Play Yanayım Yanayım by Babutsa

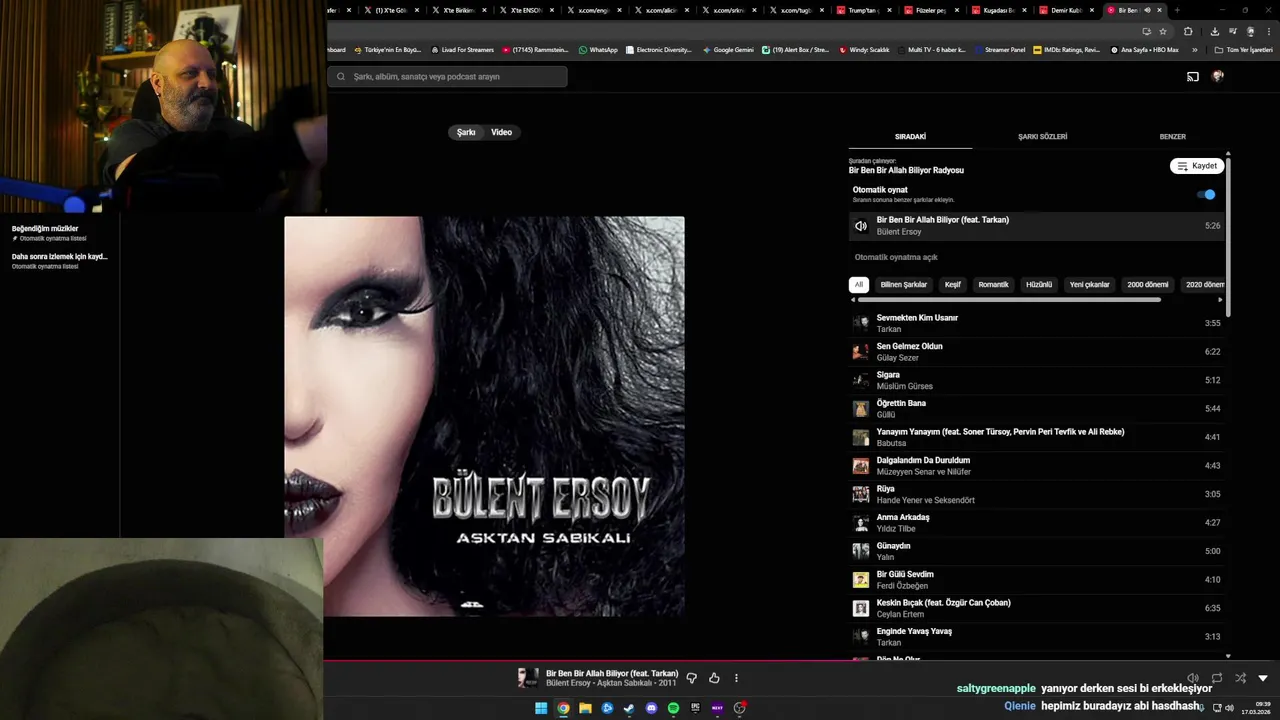1036,437
